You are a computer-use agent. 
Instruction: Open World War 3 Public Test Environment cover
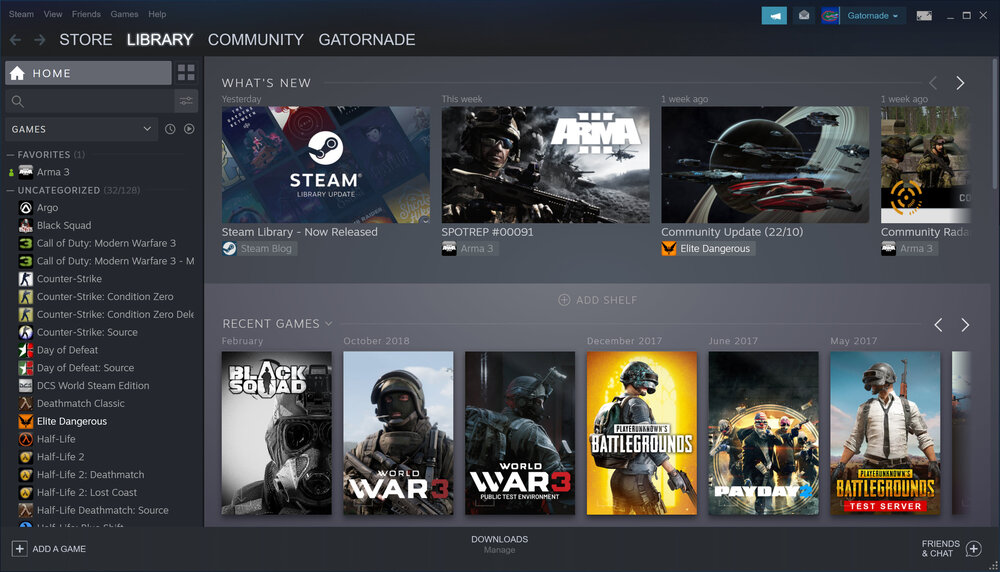[520, 433]
